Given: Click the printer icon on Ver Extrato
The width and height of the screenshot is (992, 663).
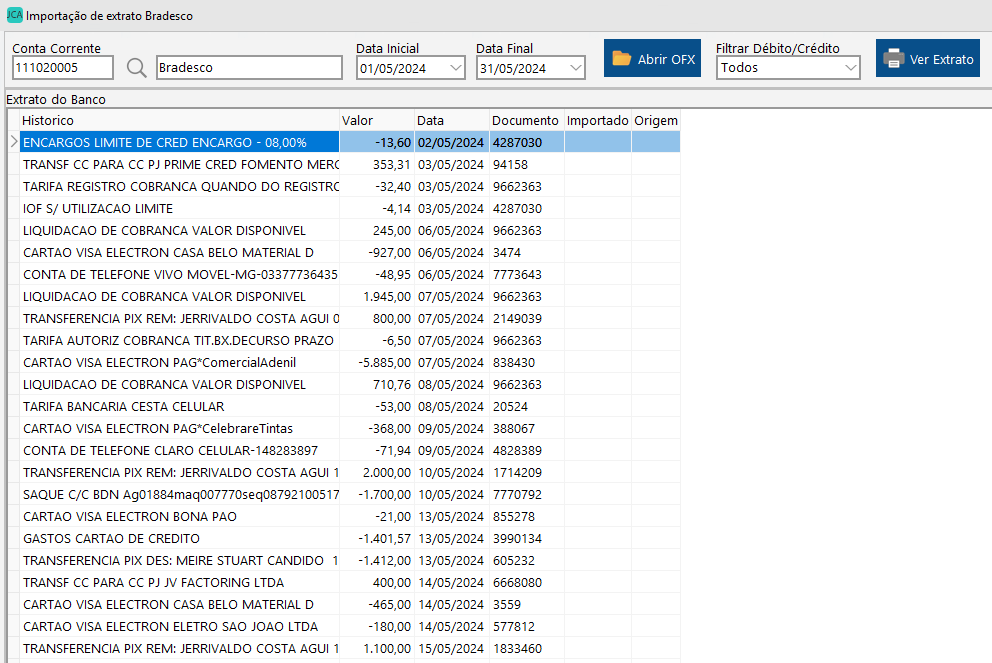Looking at the screenshot, I should pos(893,59).
